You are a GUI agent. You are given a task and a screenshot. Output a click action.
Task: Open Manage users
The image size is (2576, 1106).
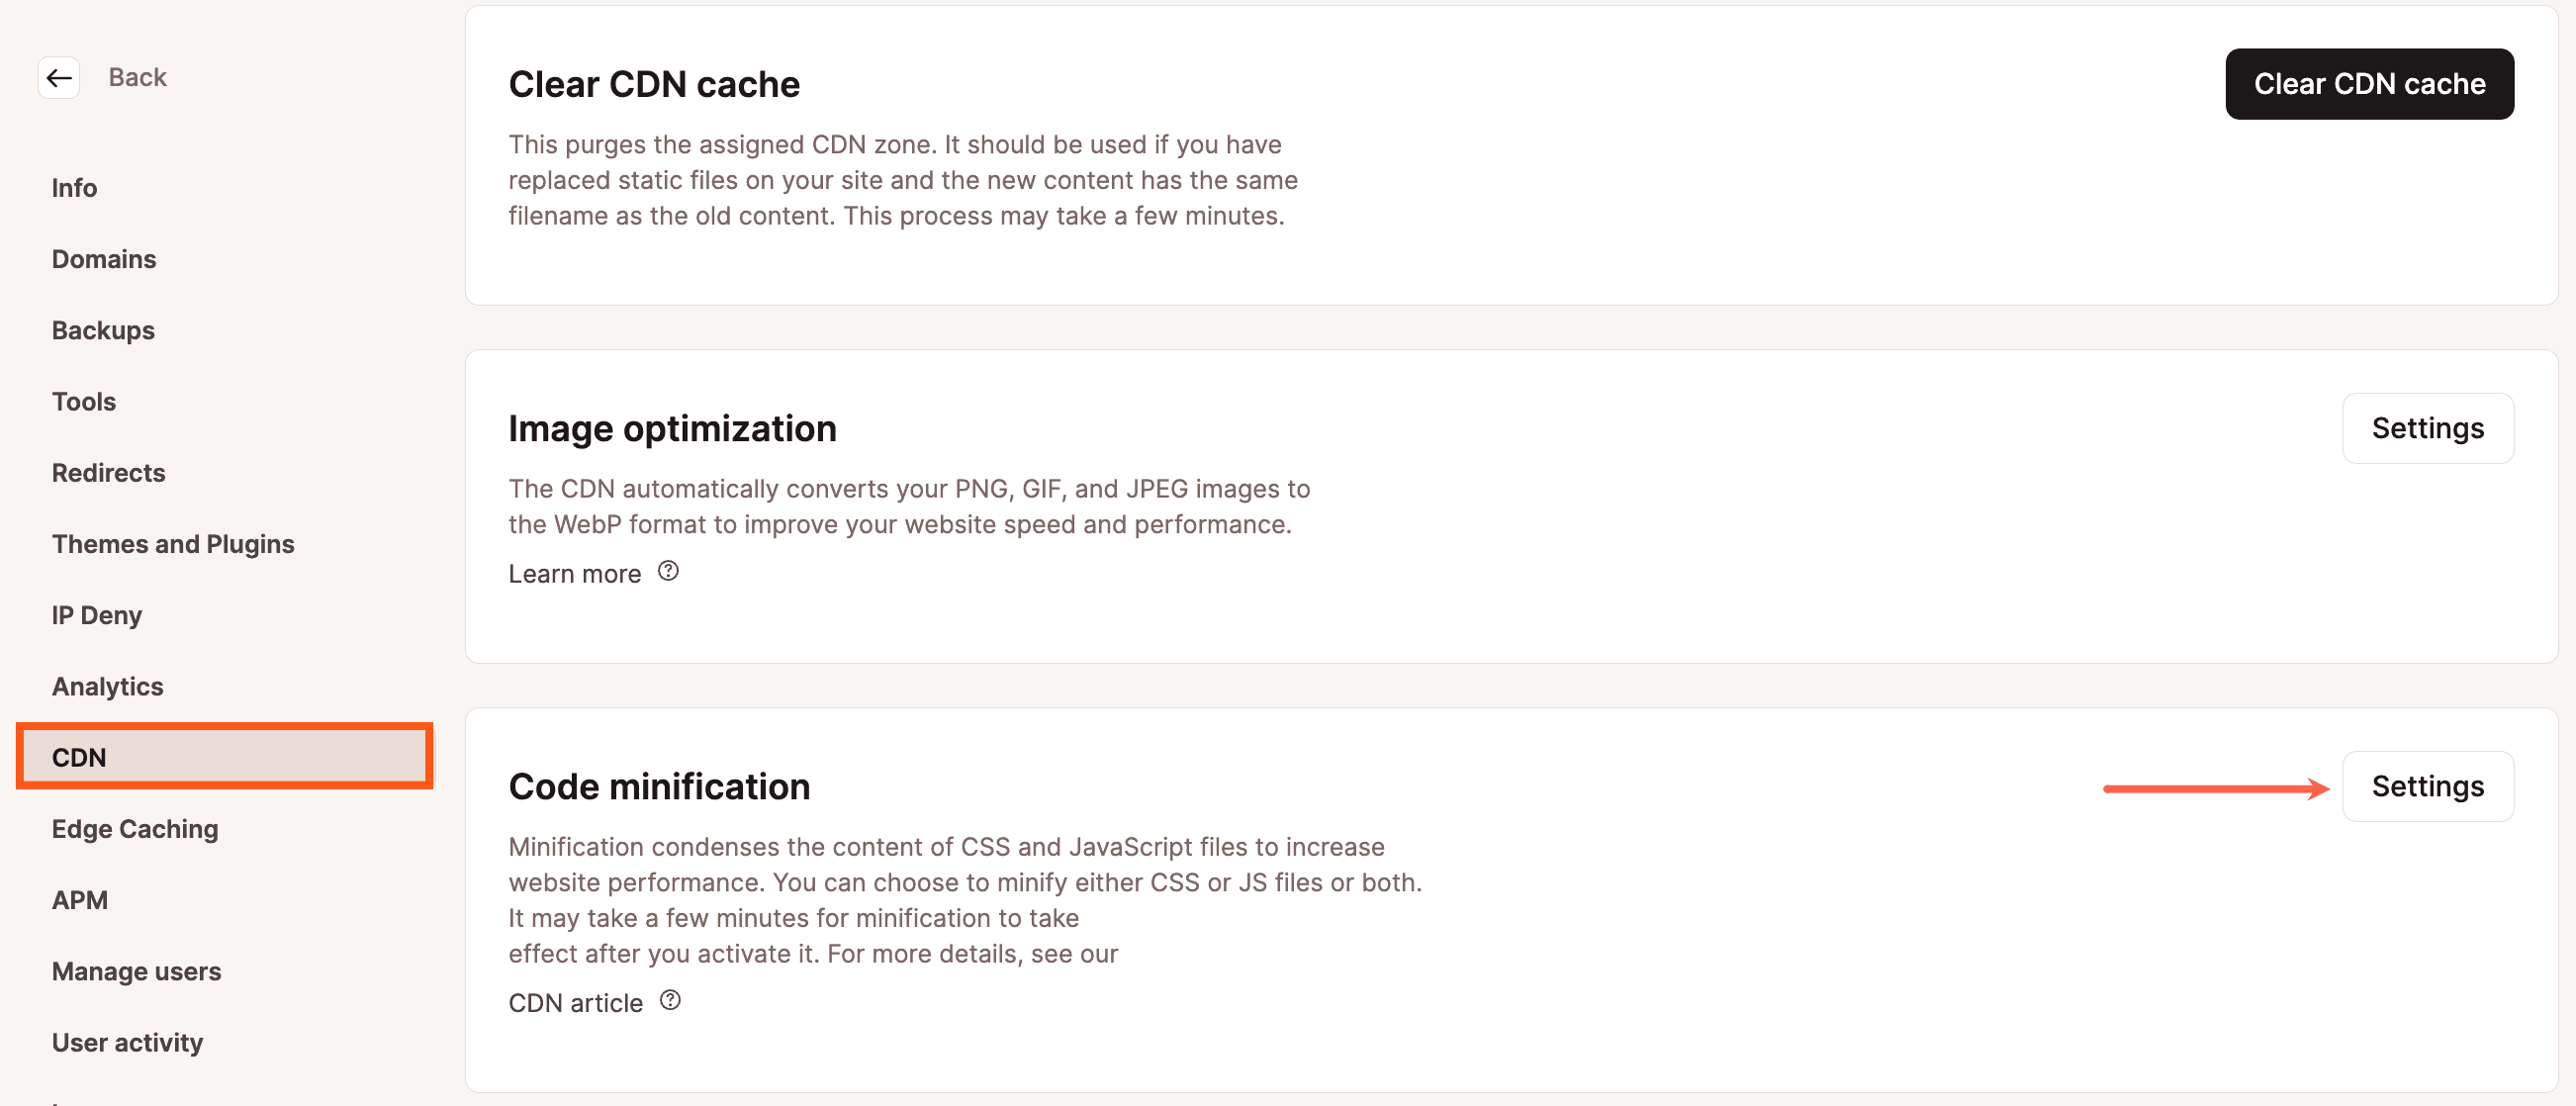coord(136,971)
